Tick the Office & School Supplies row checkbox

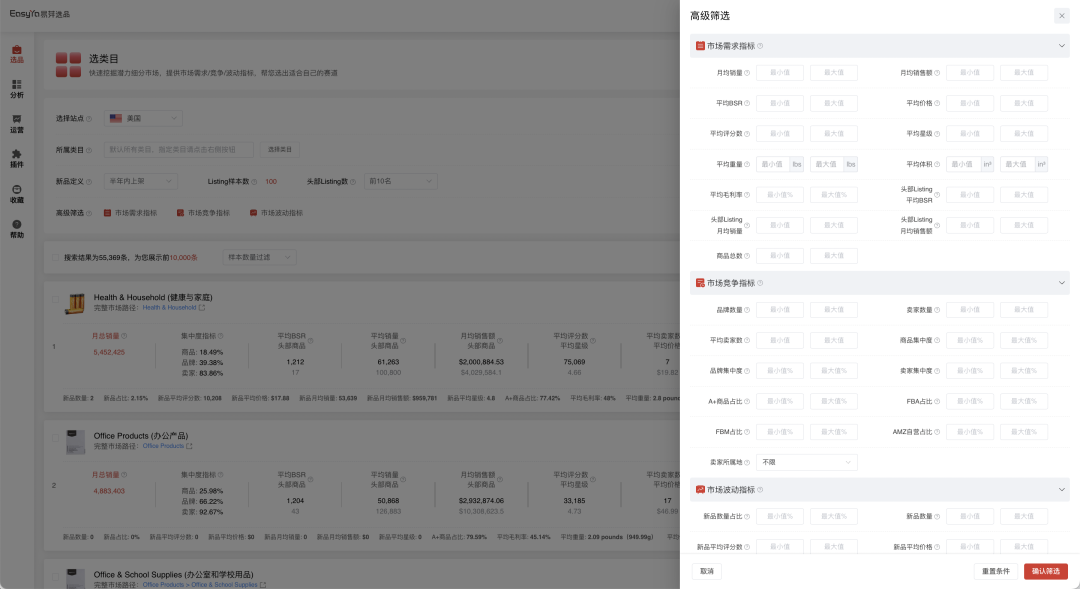coord(55,577)
